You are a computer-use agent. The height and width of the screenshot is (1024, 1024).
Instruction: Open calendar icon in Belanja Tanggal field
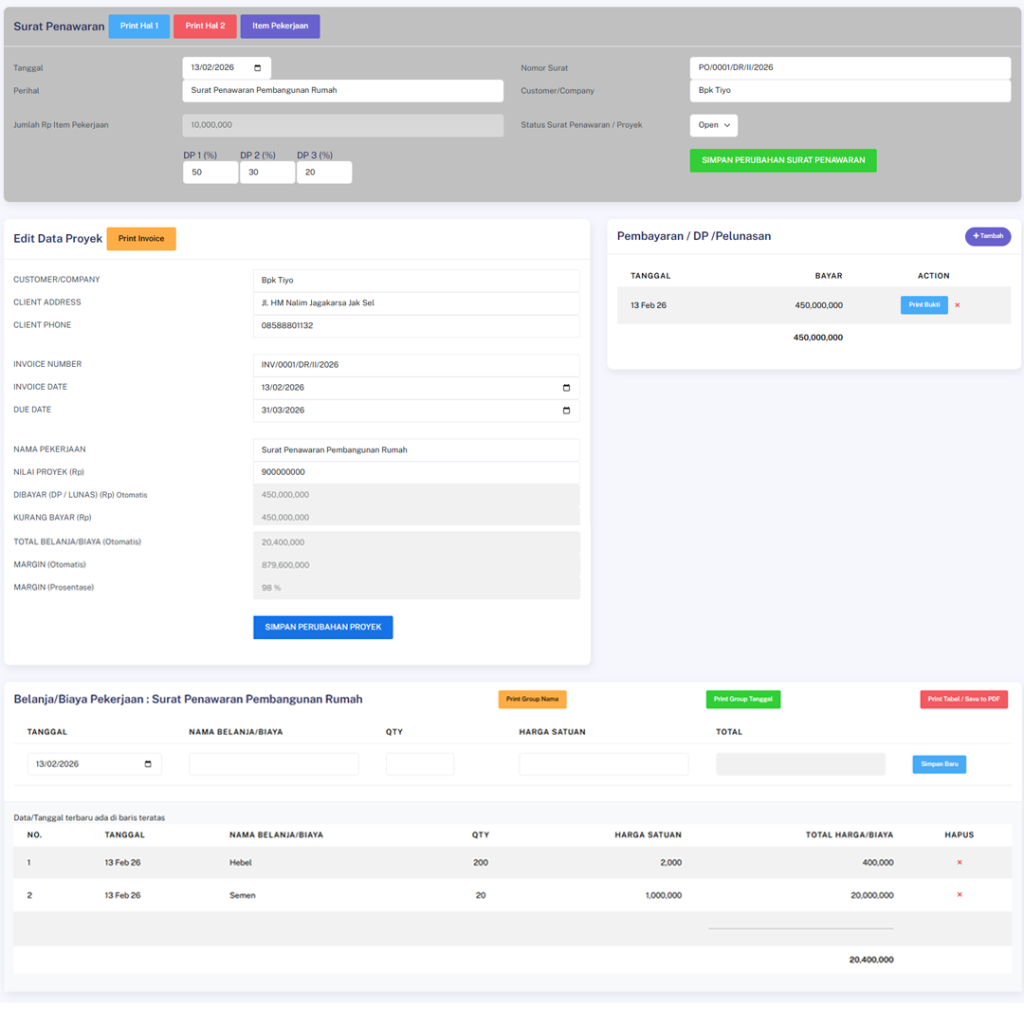click(x=148, y=764)
